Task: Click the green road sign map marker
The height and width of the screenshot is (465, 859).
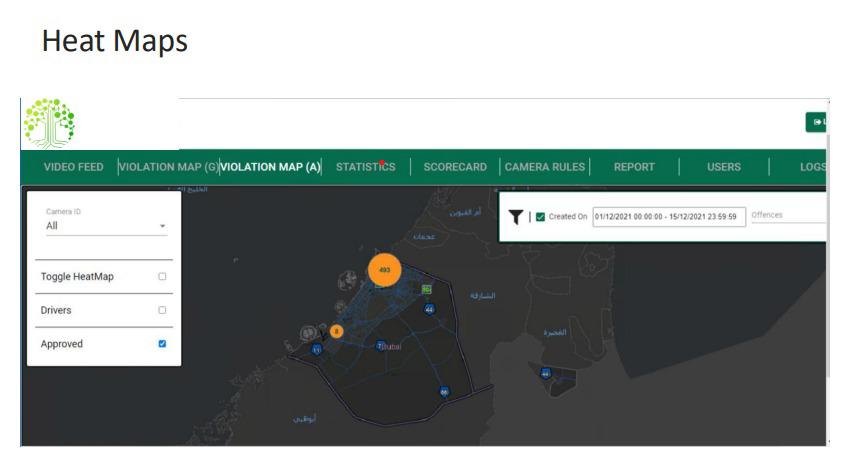Action: point(427,290)
